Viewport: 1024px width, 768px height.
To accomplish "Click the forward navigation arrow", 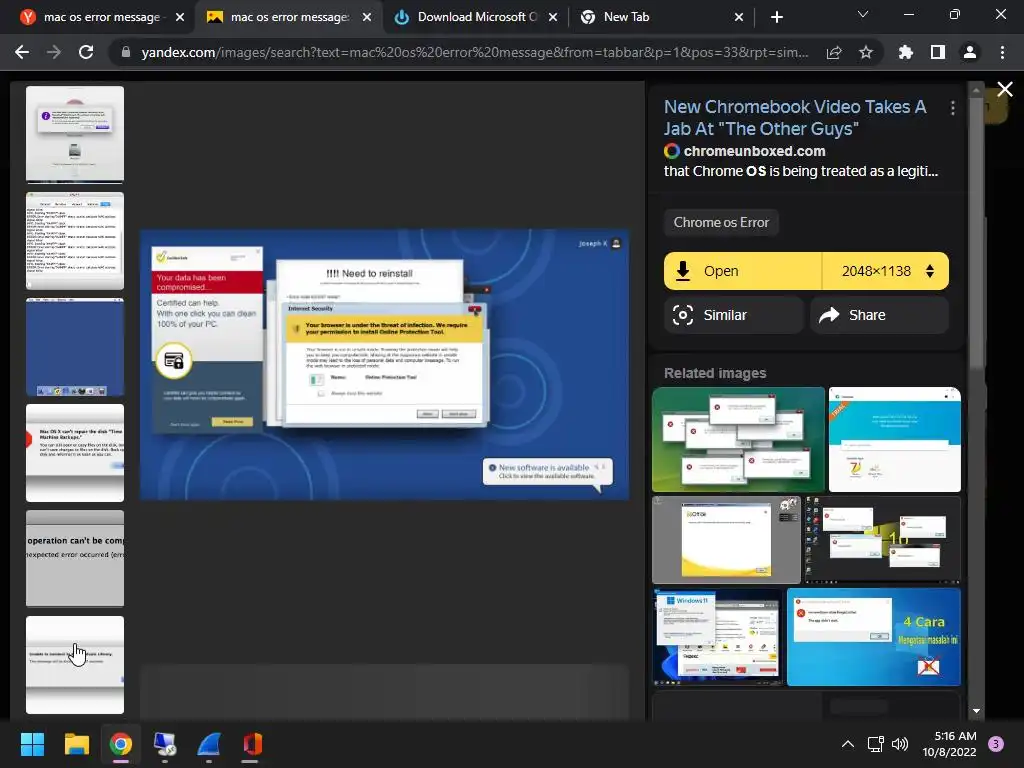I will tap(54, 52).
